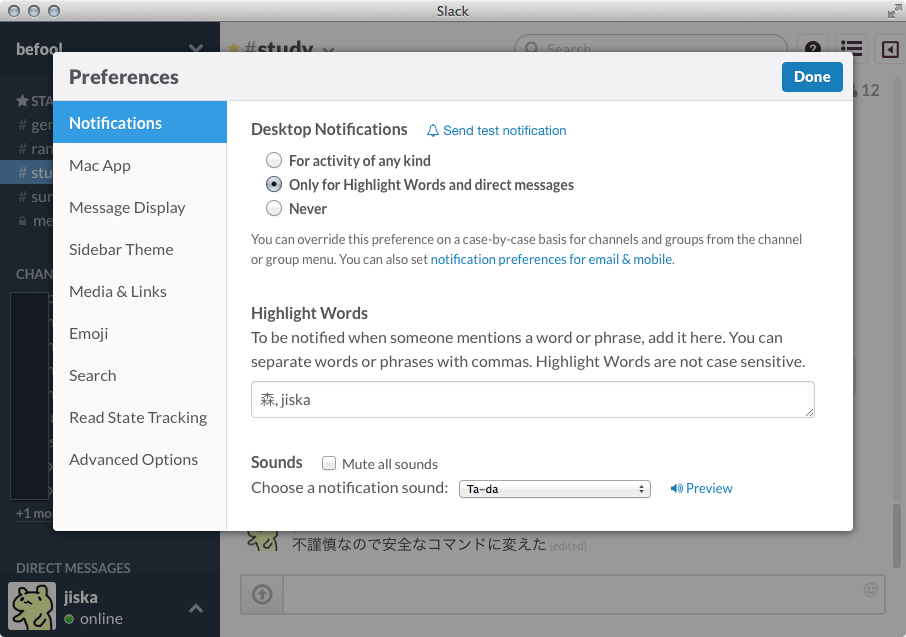
Task: Switch to the Message Display tab
Action: [140, 208]
